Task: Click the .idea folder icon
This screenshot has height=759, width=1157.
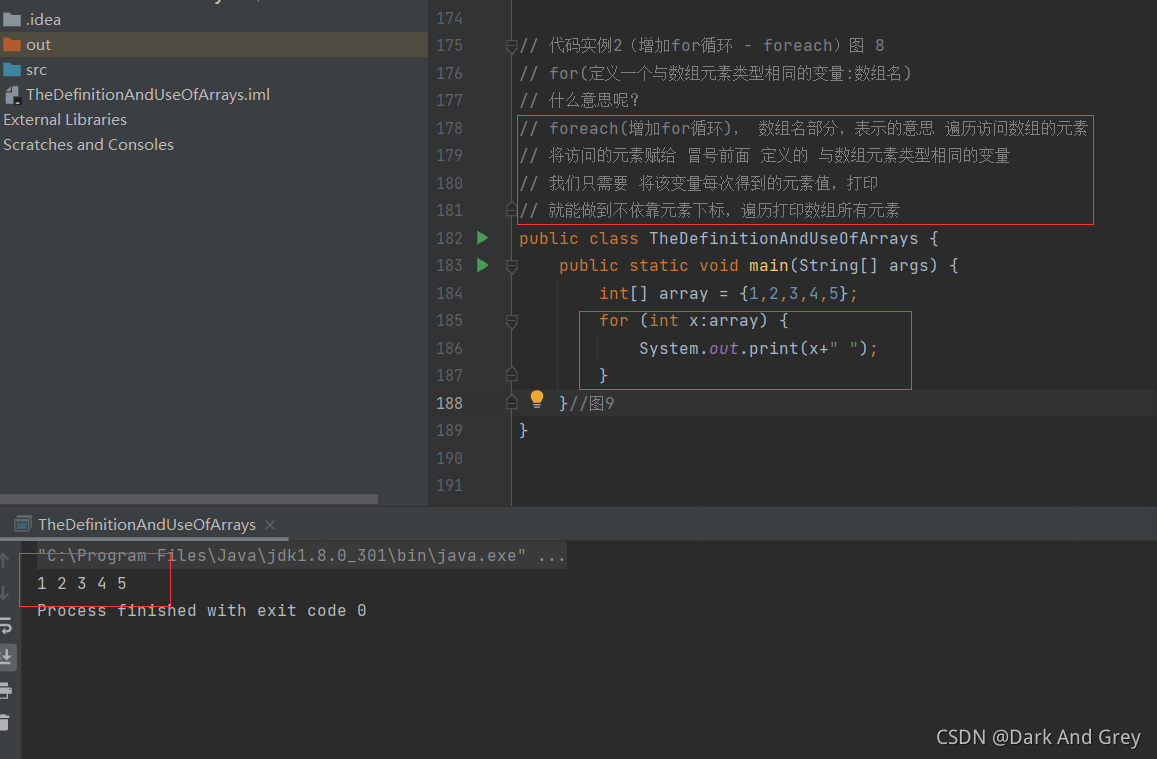Action: coord(12,19)
